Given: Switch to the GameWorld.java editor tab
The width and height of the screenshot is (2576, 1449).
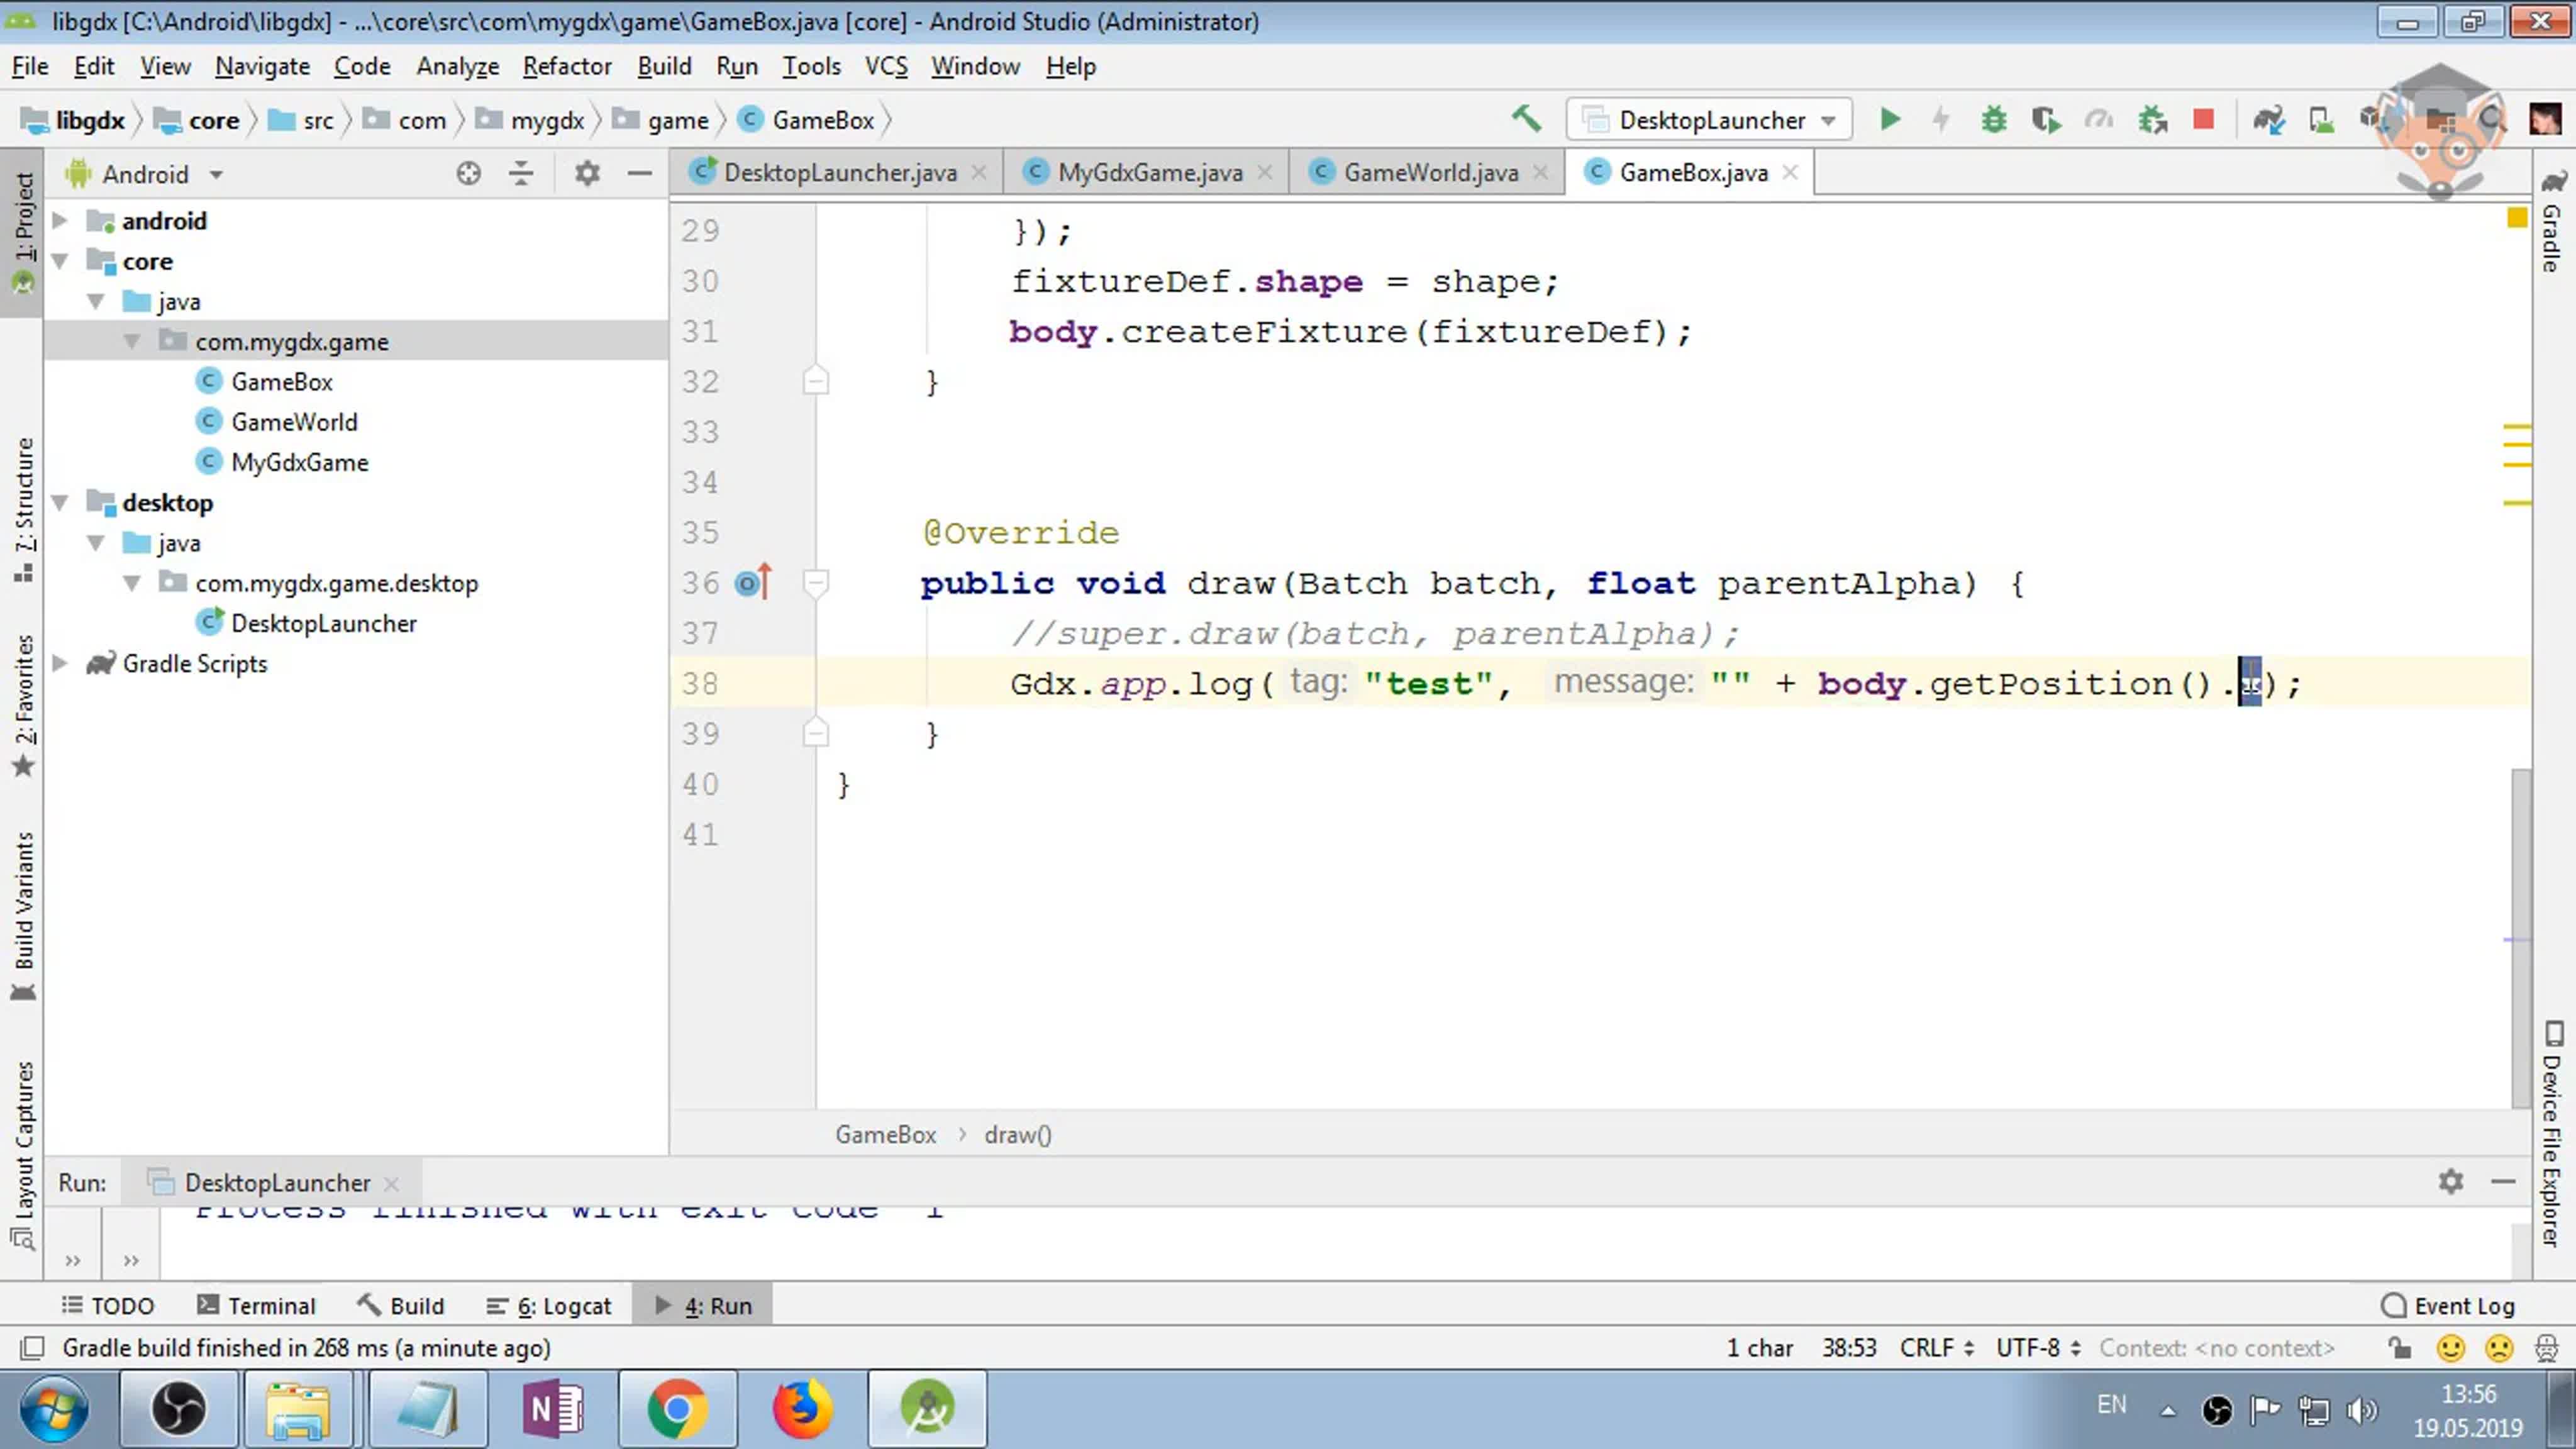Looking at the screenshot, I should coord(1430,173).
